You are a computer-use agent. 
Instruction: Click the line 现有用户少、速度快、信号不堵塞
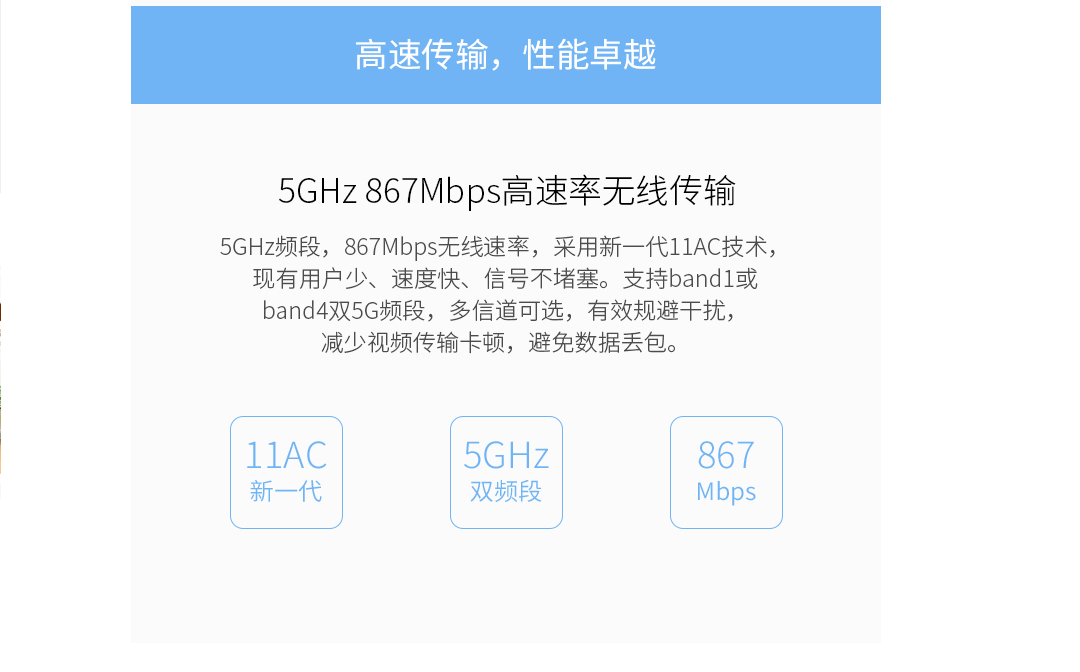[506, 279]
